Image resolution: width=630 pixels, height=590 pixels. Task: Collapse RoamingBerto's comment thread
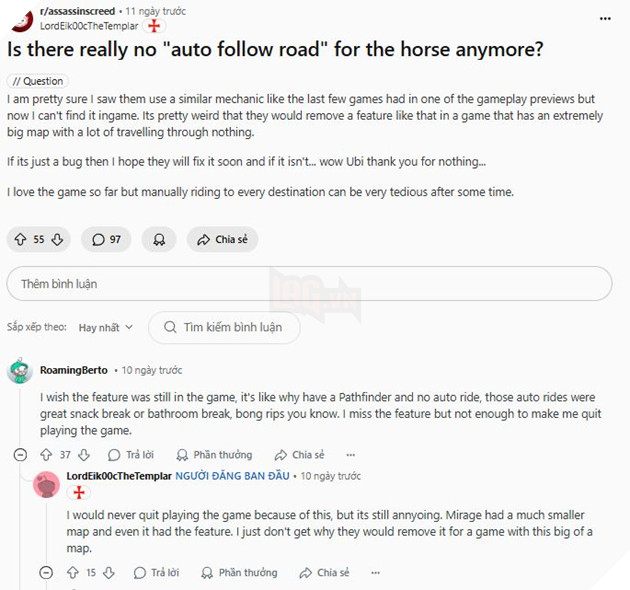(x=19, y=455)
